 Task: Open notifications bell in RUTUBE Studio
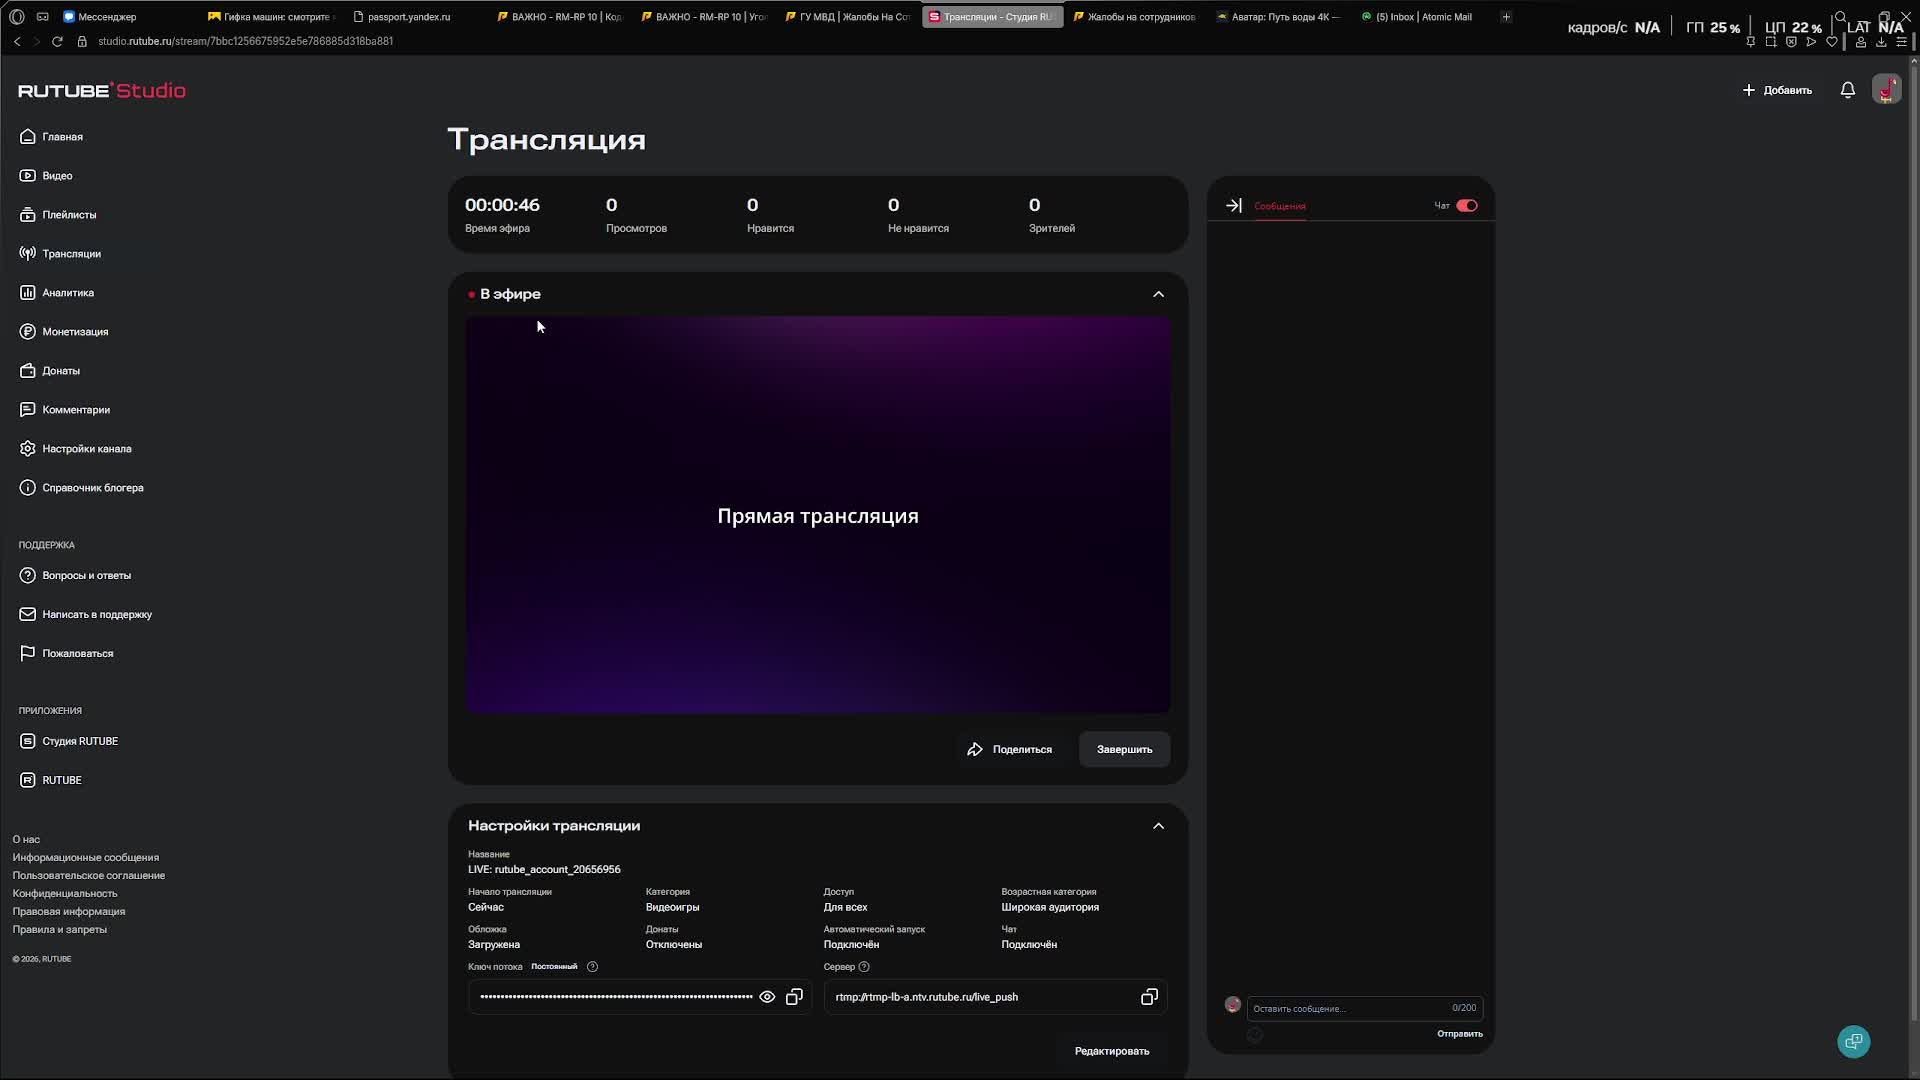coord(1846,89)
